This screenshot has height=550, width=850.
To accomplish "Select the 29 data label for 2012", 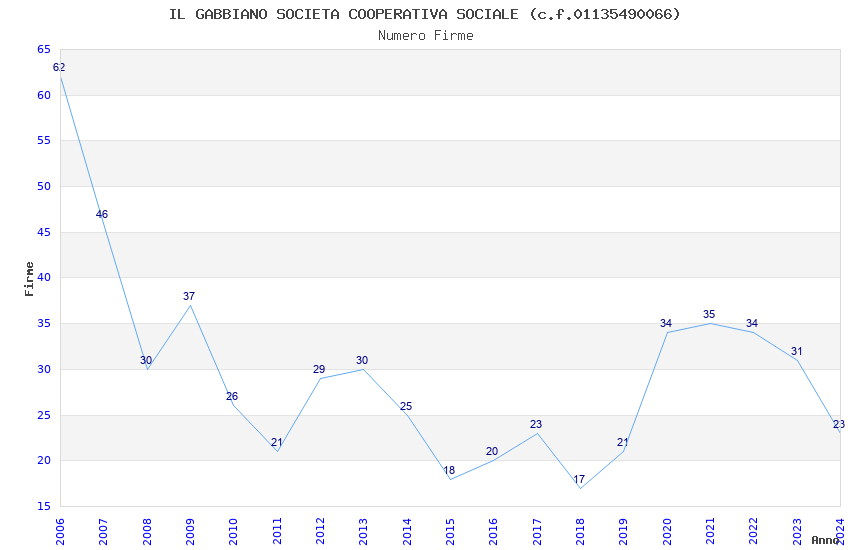I will click(x=319, y=370).
